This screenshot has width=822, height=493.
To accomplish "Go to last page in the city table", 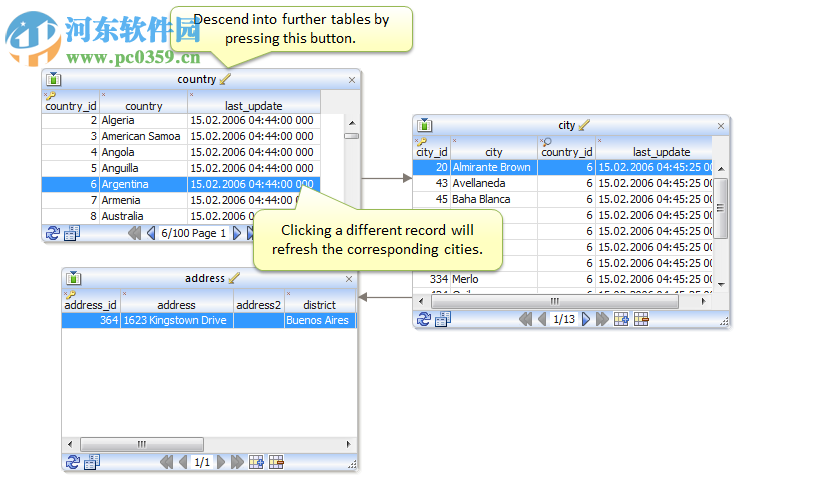I will pos(602,319).
